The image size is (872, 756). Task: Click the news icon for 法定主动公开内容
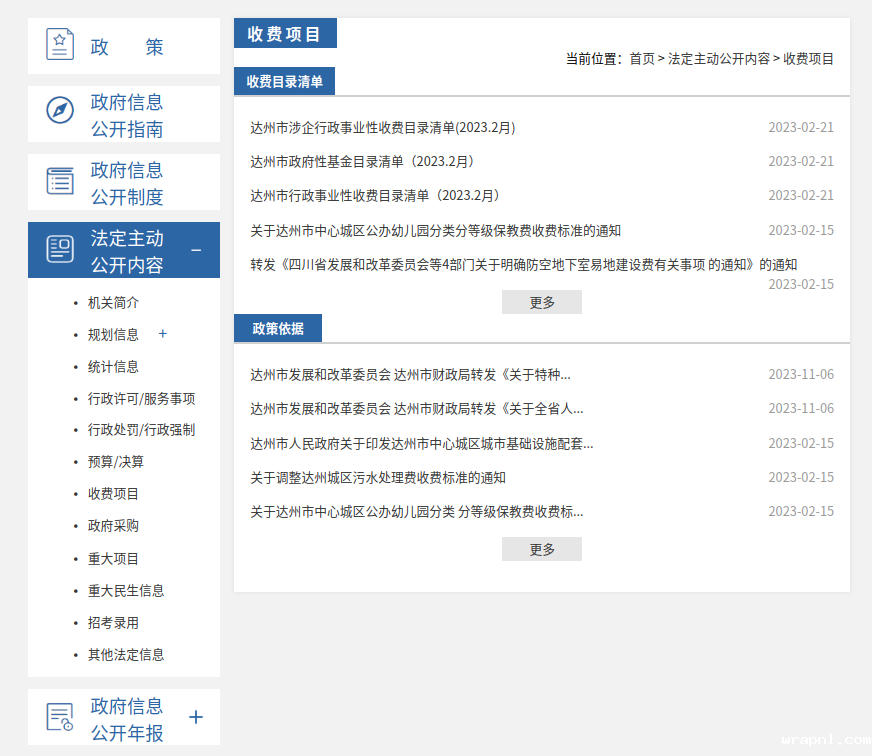pyautogui.click(x=60, y=249)
